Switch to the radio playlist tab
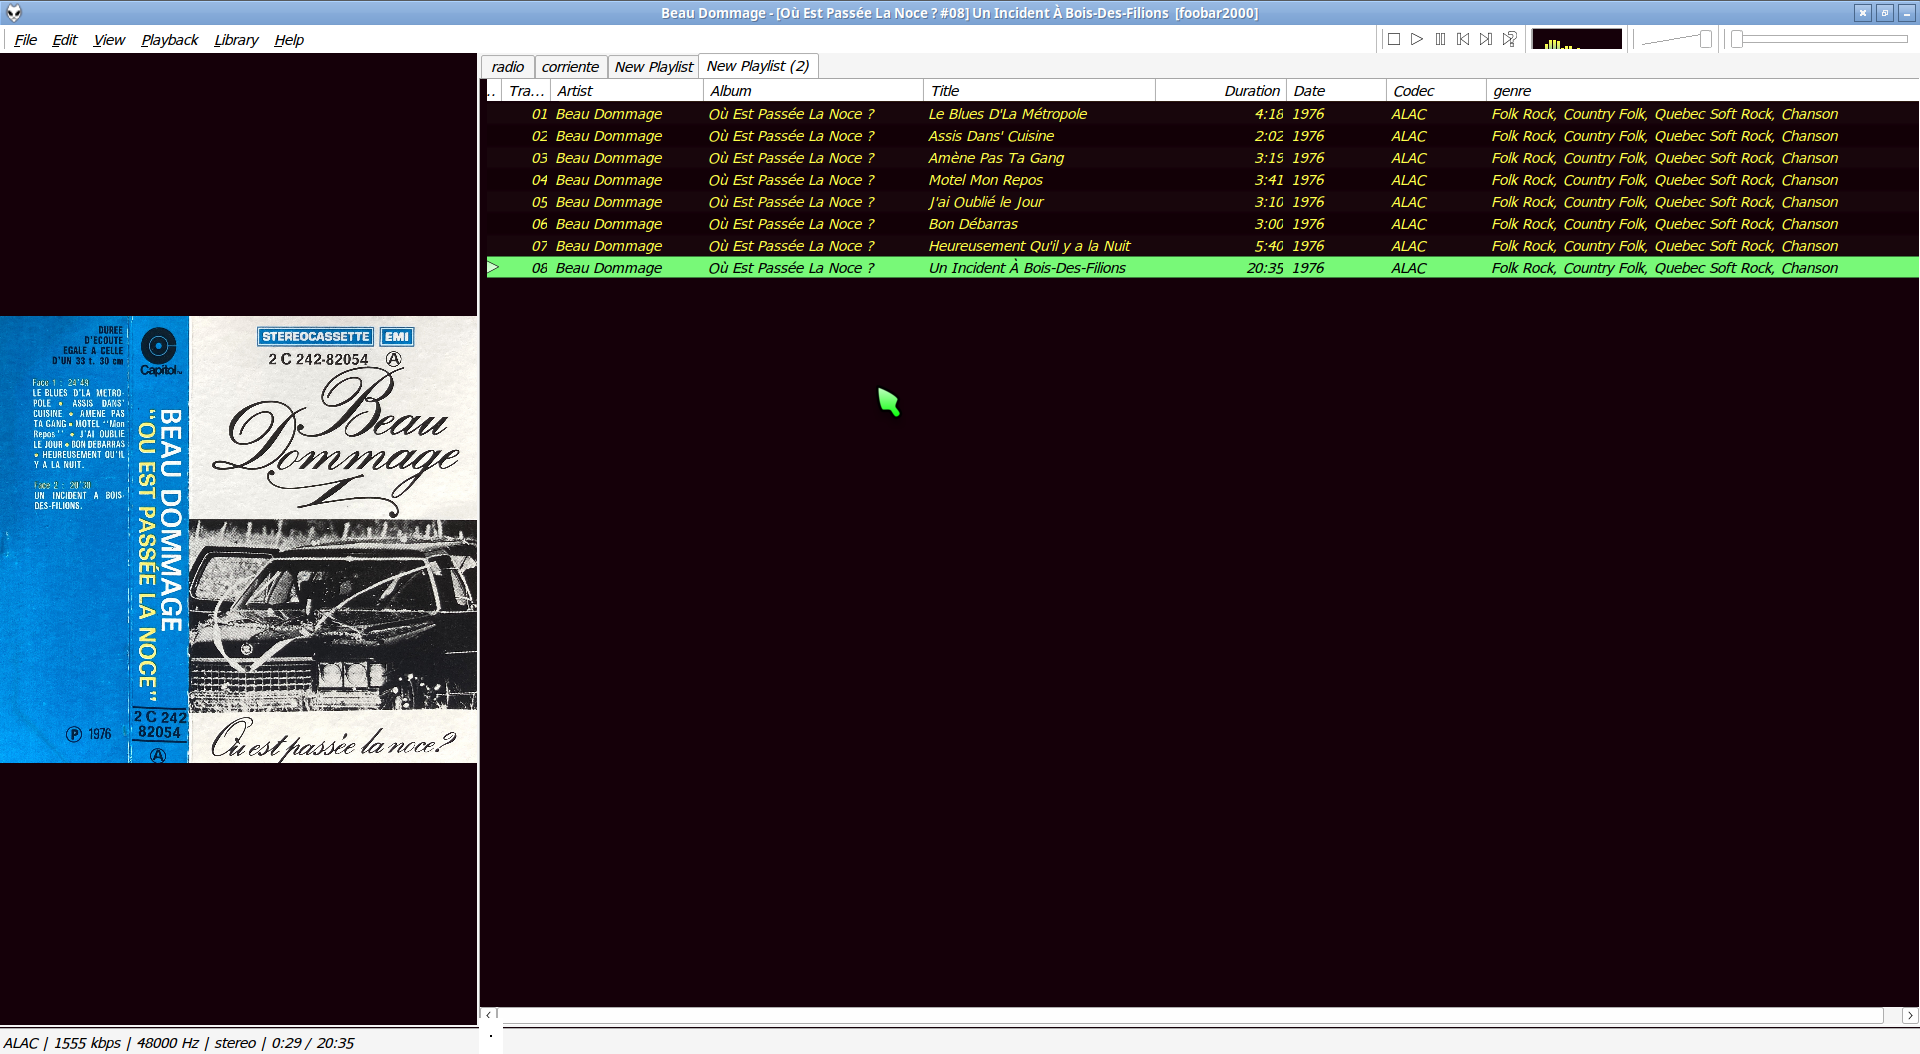Image resolution: width=1920 pixels, height=1054 pixels. click(x=508, y=67)
